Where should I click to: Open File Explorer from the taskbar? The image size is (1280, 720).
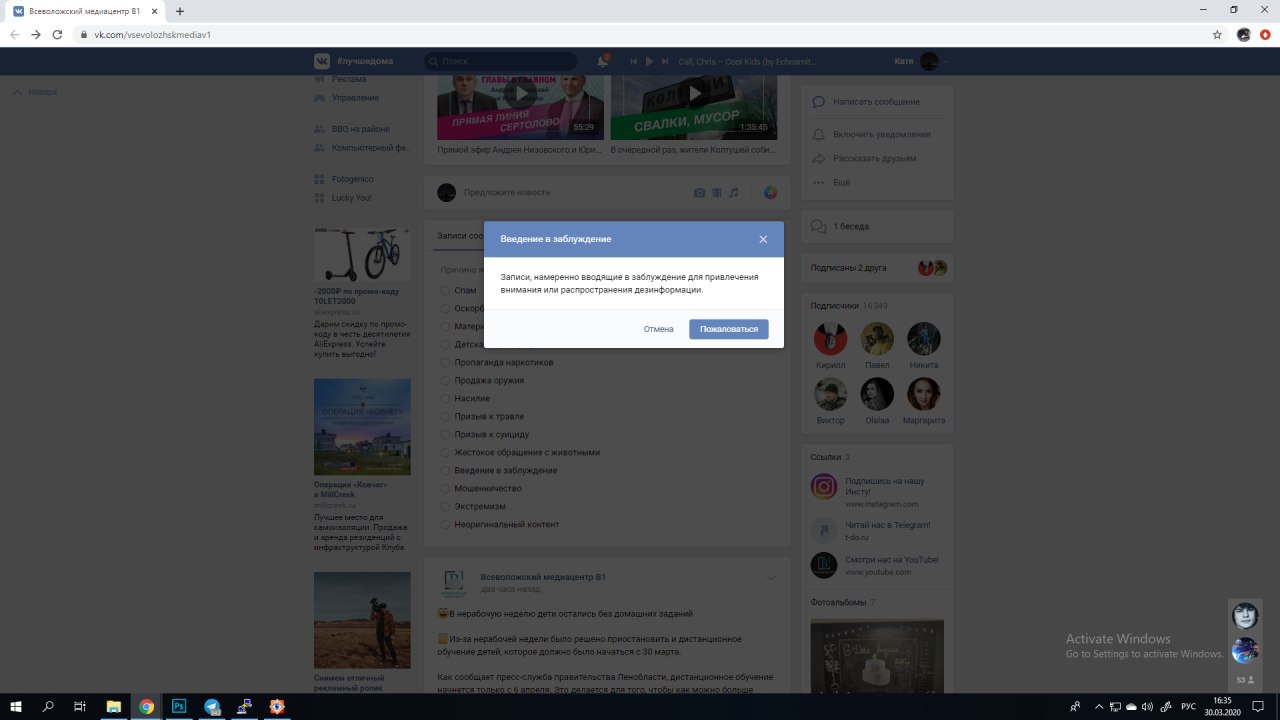coord(113,706)
